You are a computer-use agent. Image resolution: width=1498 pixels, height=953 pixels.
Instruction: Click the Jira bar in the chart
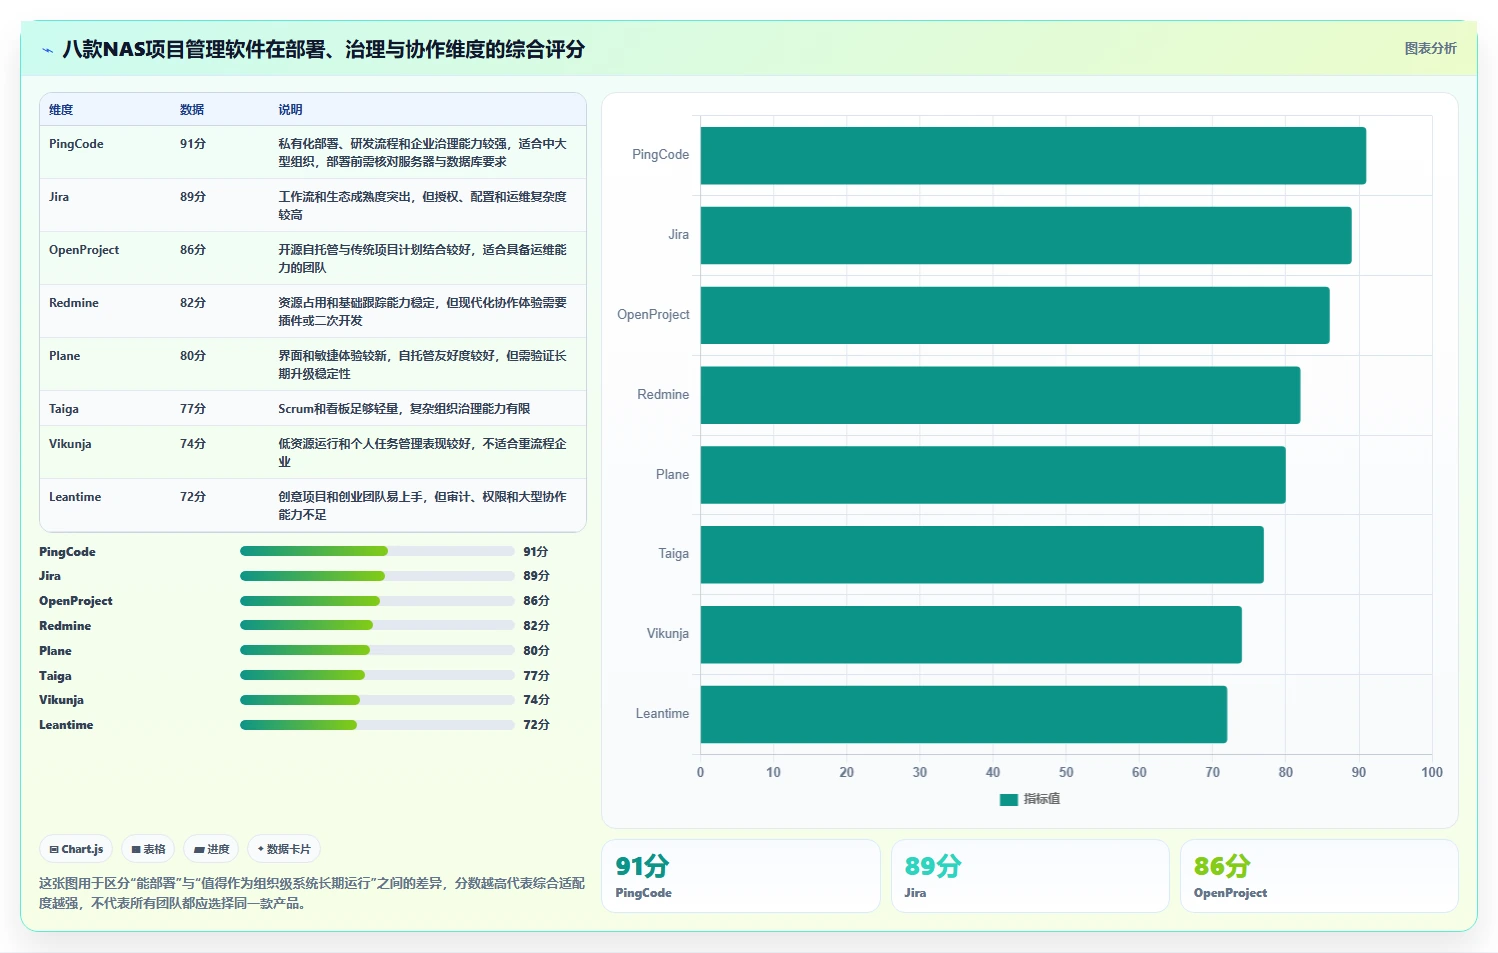[x=1026, y=235]
